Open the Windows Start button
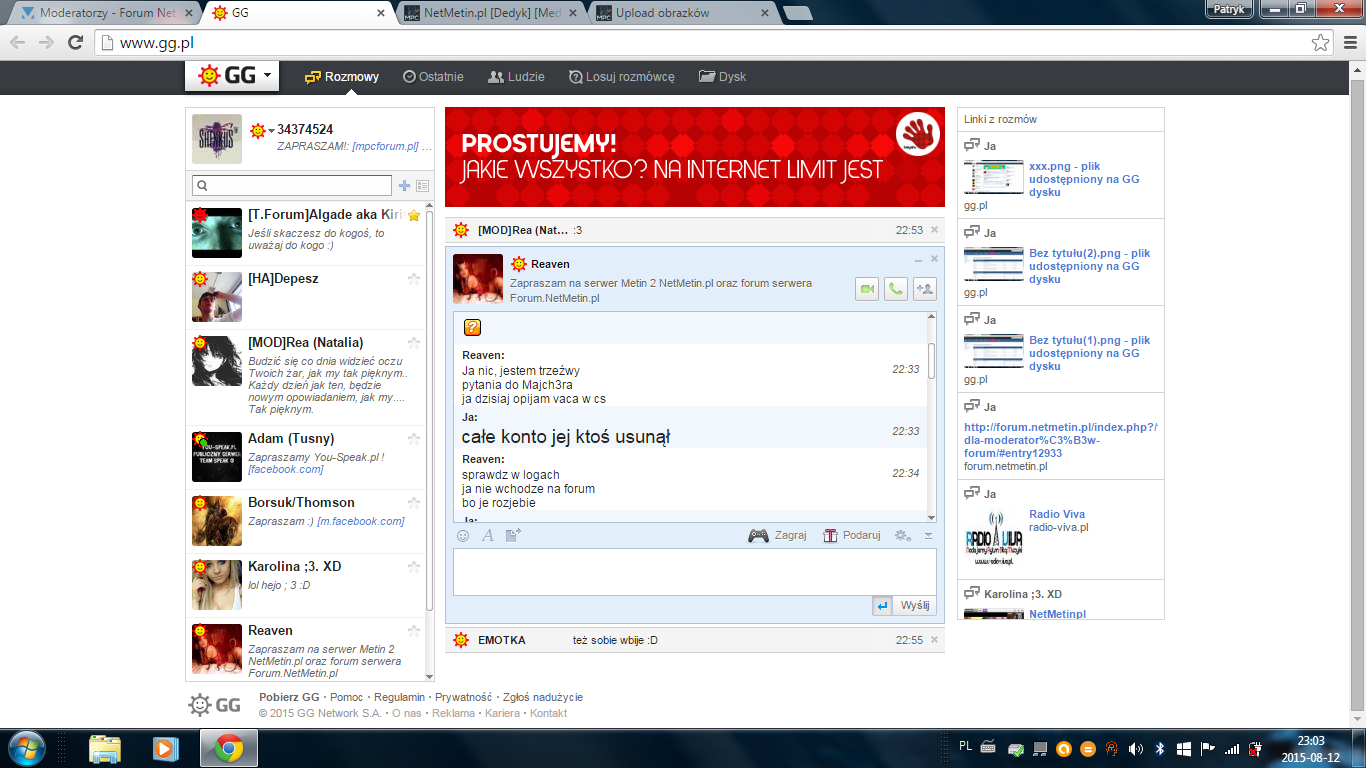The width and height of the screenshot is (1366, 768). pyautogui.click(x=27, y=748)
